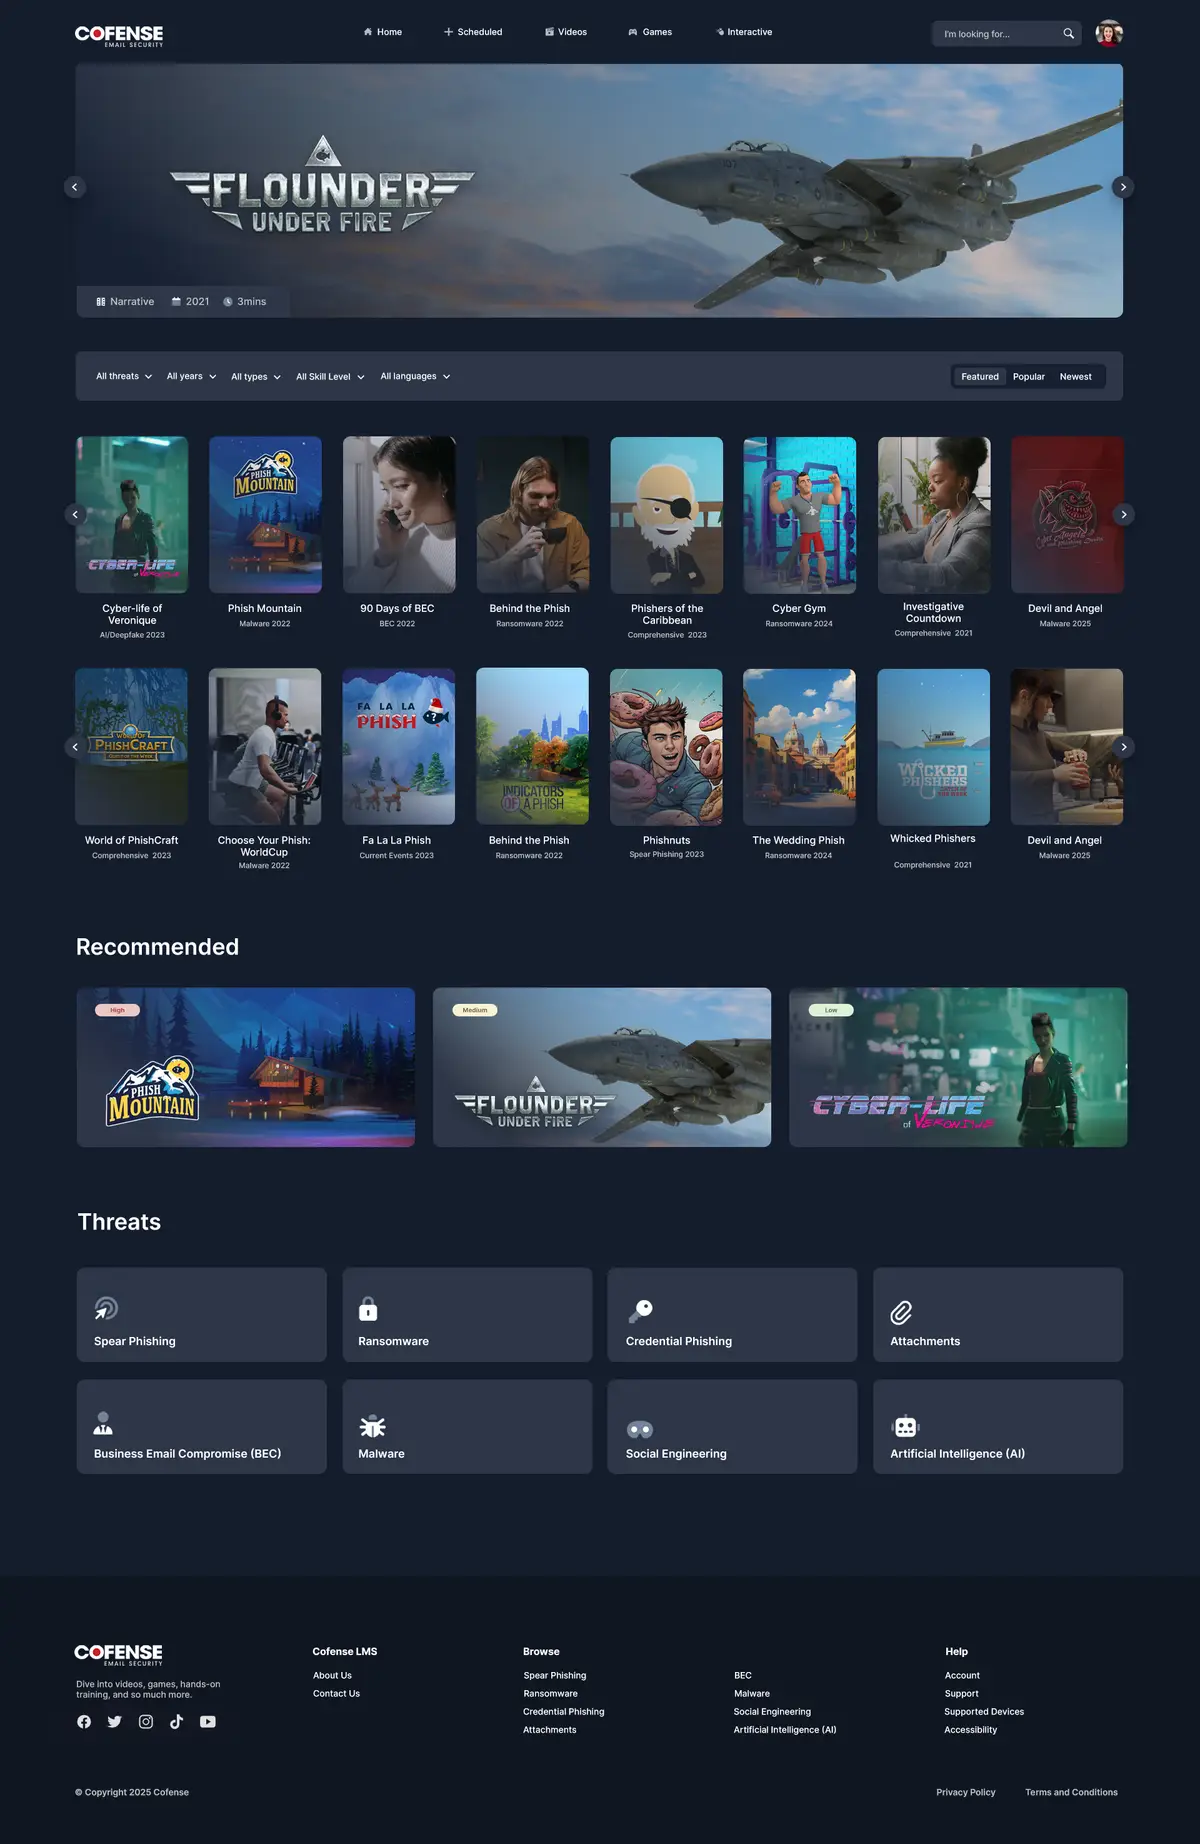Click the Spear Phishing target icon
The image size is (1200, 1844).
(x=106, y=1308)
